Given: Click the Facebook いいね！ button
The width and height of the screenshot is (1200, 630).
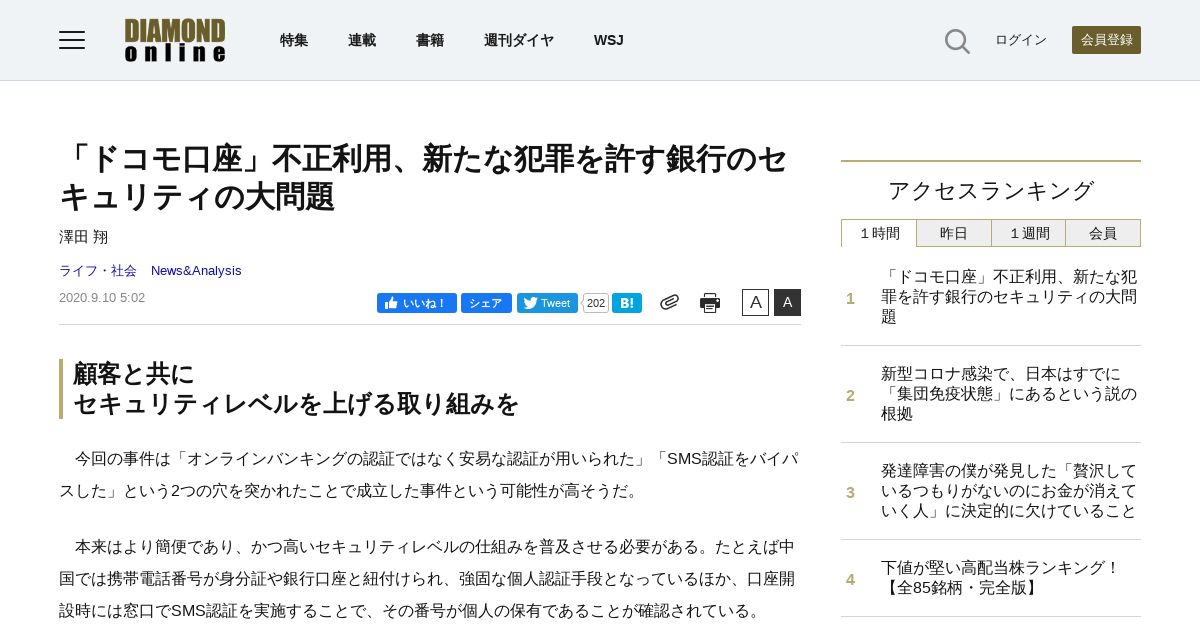Looking at the screenshot, I should (x=417, y=303).
